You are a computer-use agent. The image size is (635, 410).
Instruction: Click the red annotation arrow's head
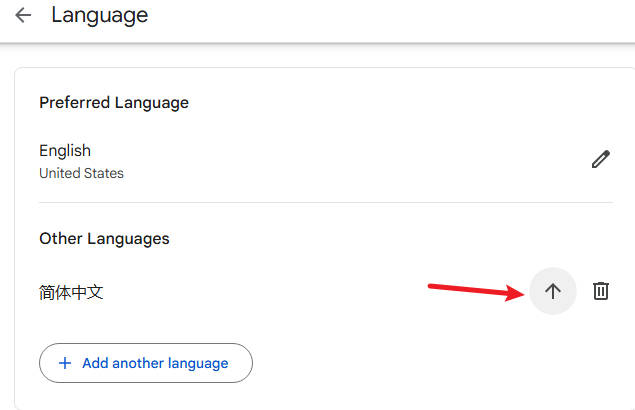515,292
